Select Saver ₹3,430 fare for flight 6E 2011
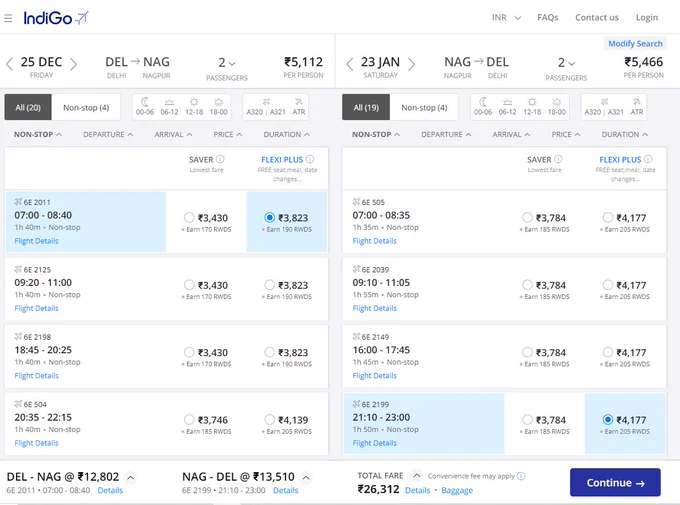Image resolution: width=680 pixels, height=505 pixels. 189,217
